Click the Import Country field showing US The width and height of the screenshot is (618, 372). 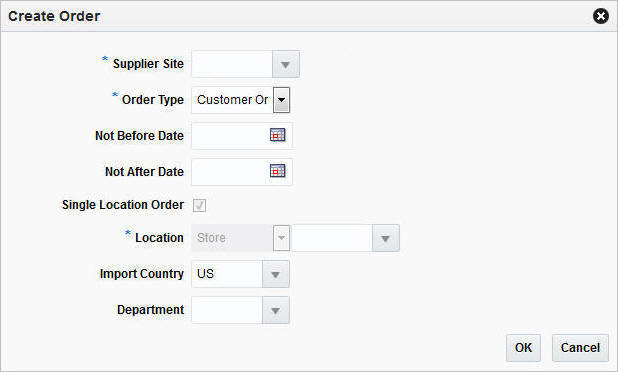(x=227, y=274)
